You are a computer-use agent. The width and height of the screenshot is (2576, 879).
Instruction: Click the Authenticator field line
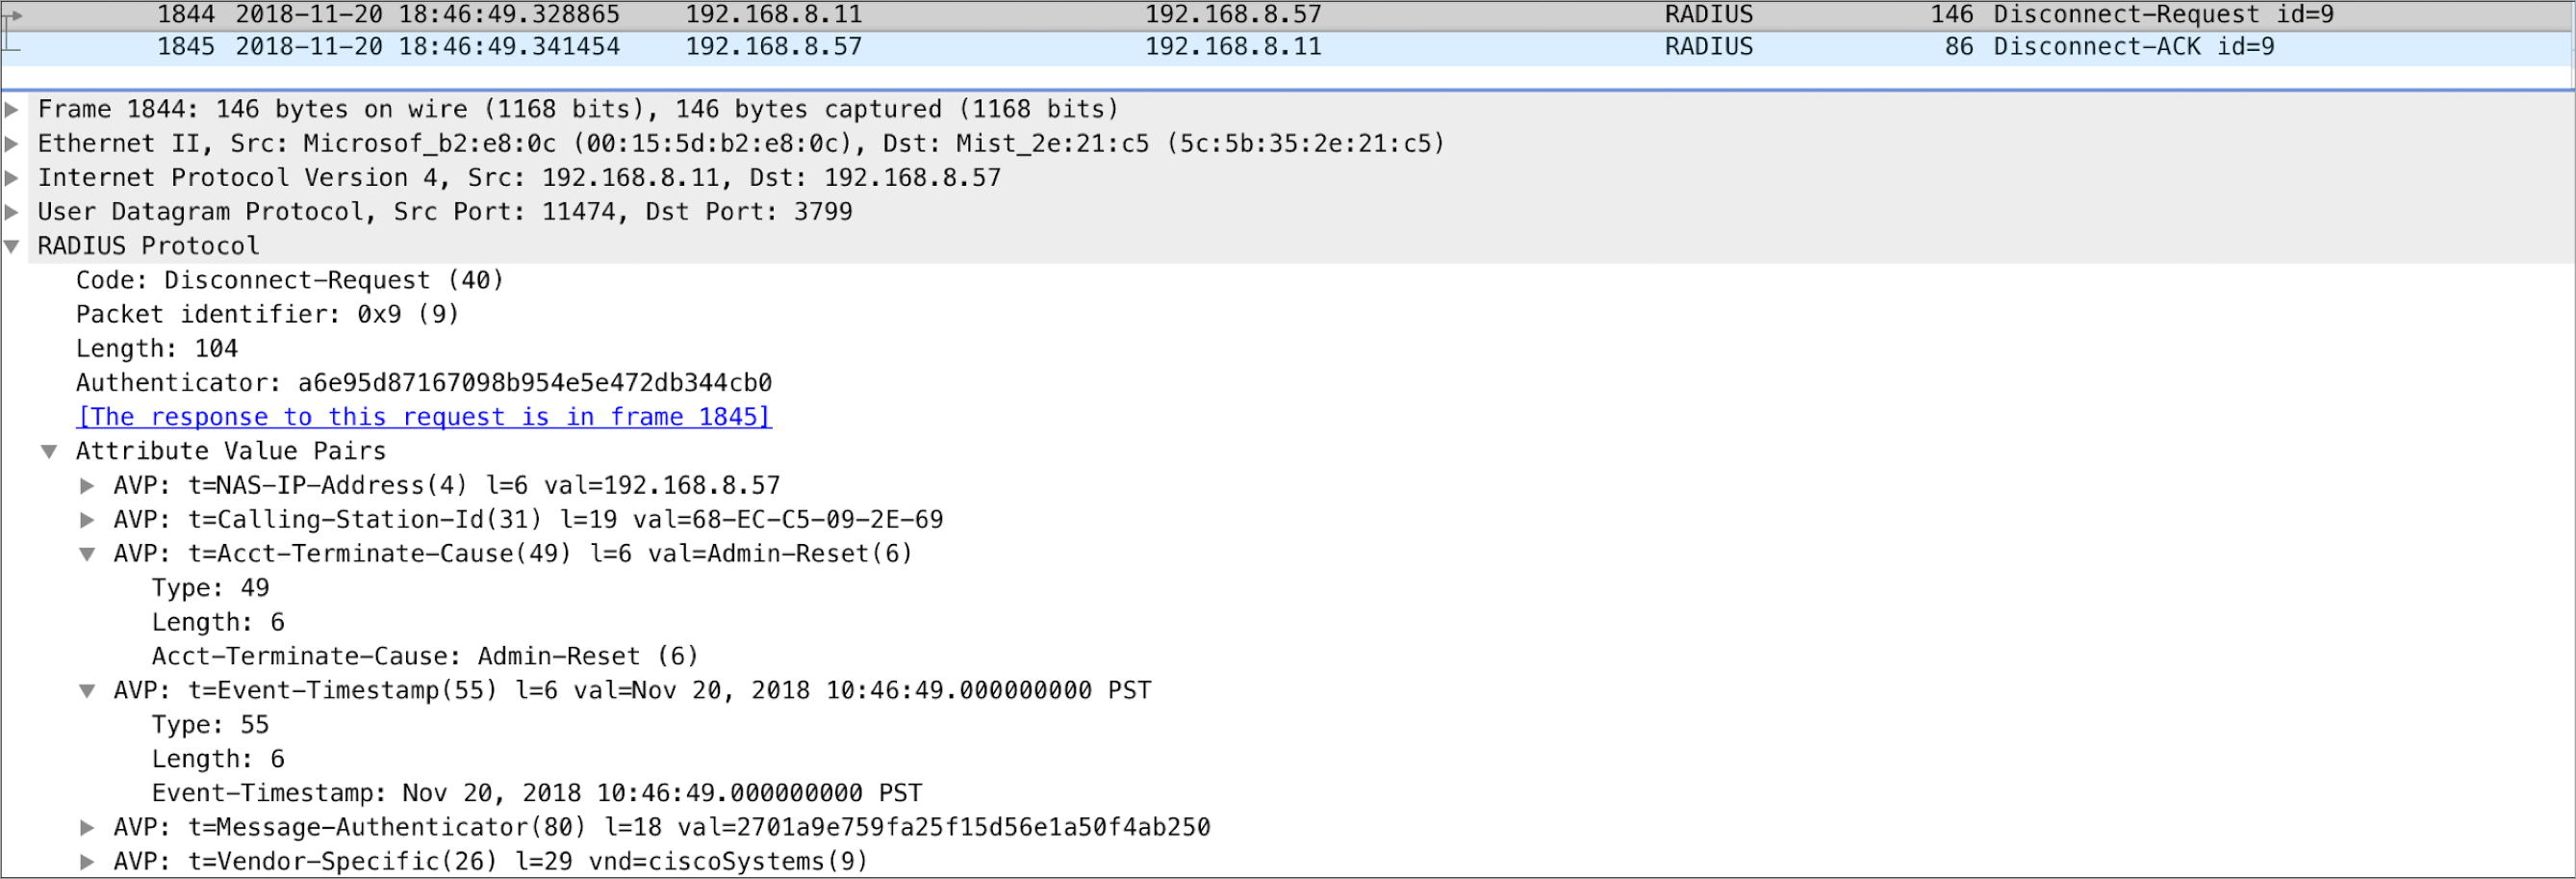point(424,383)
